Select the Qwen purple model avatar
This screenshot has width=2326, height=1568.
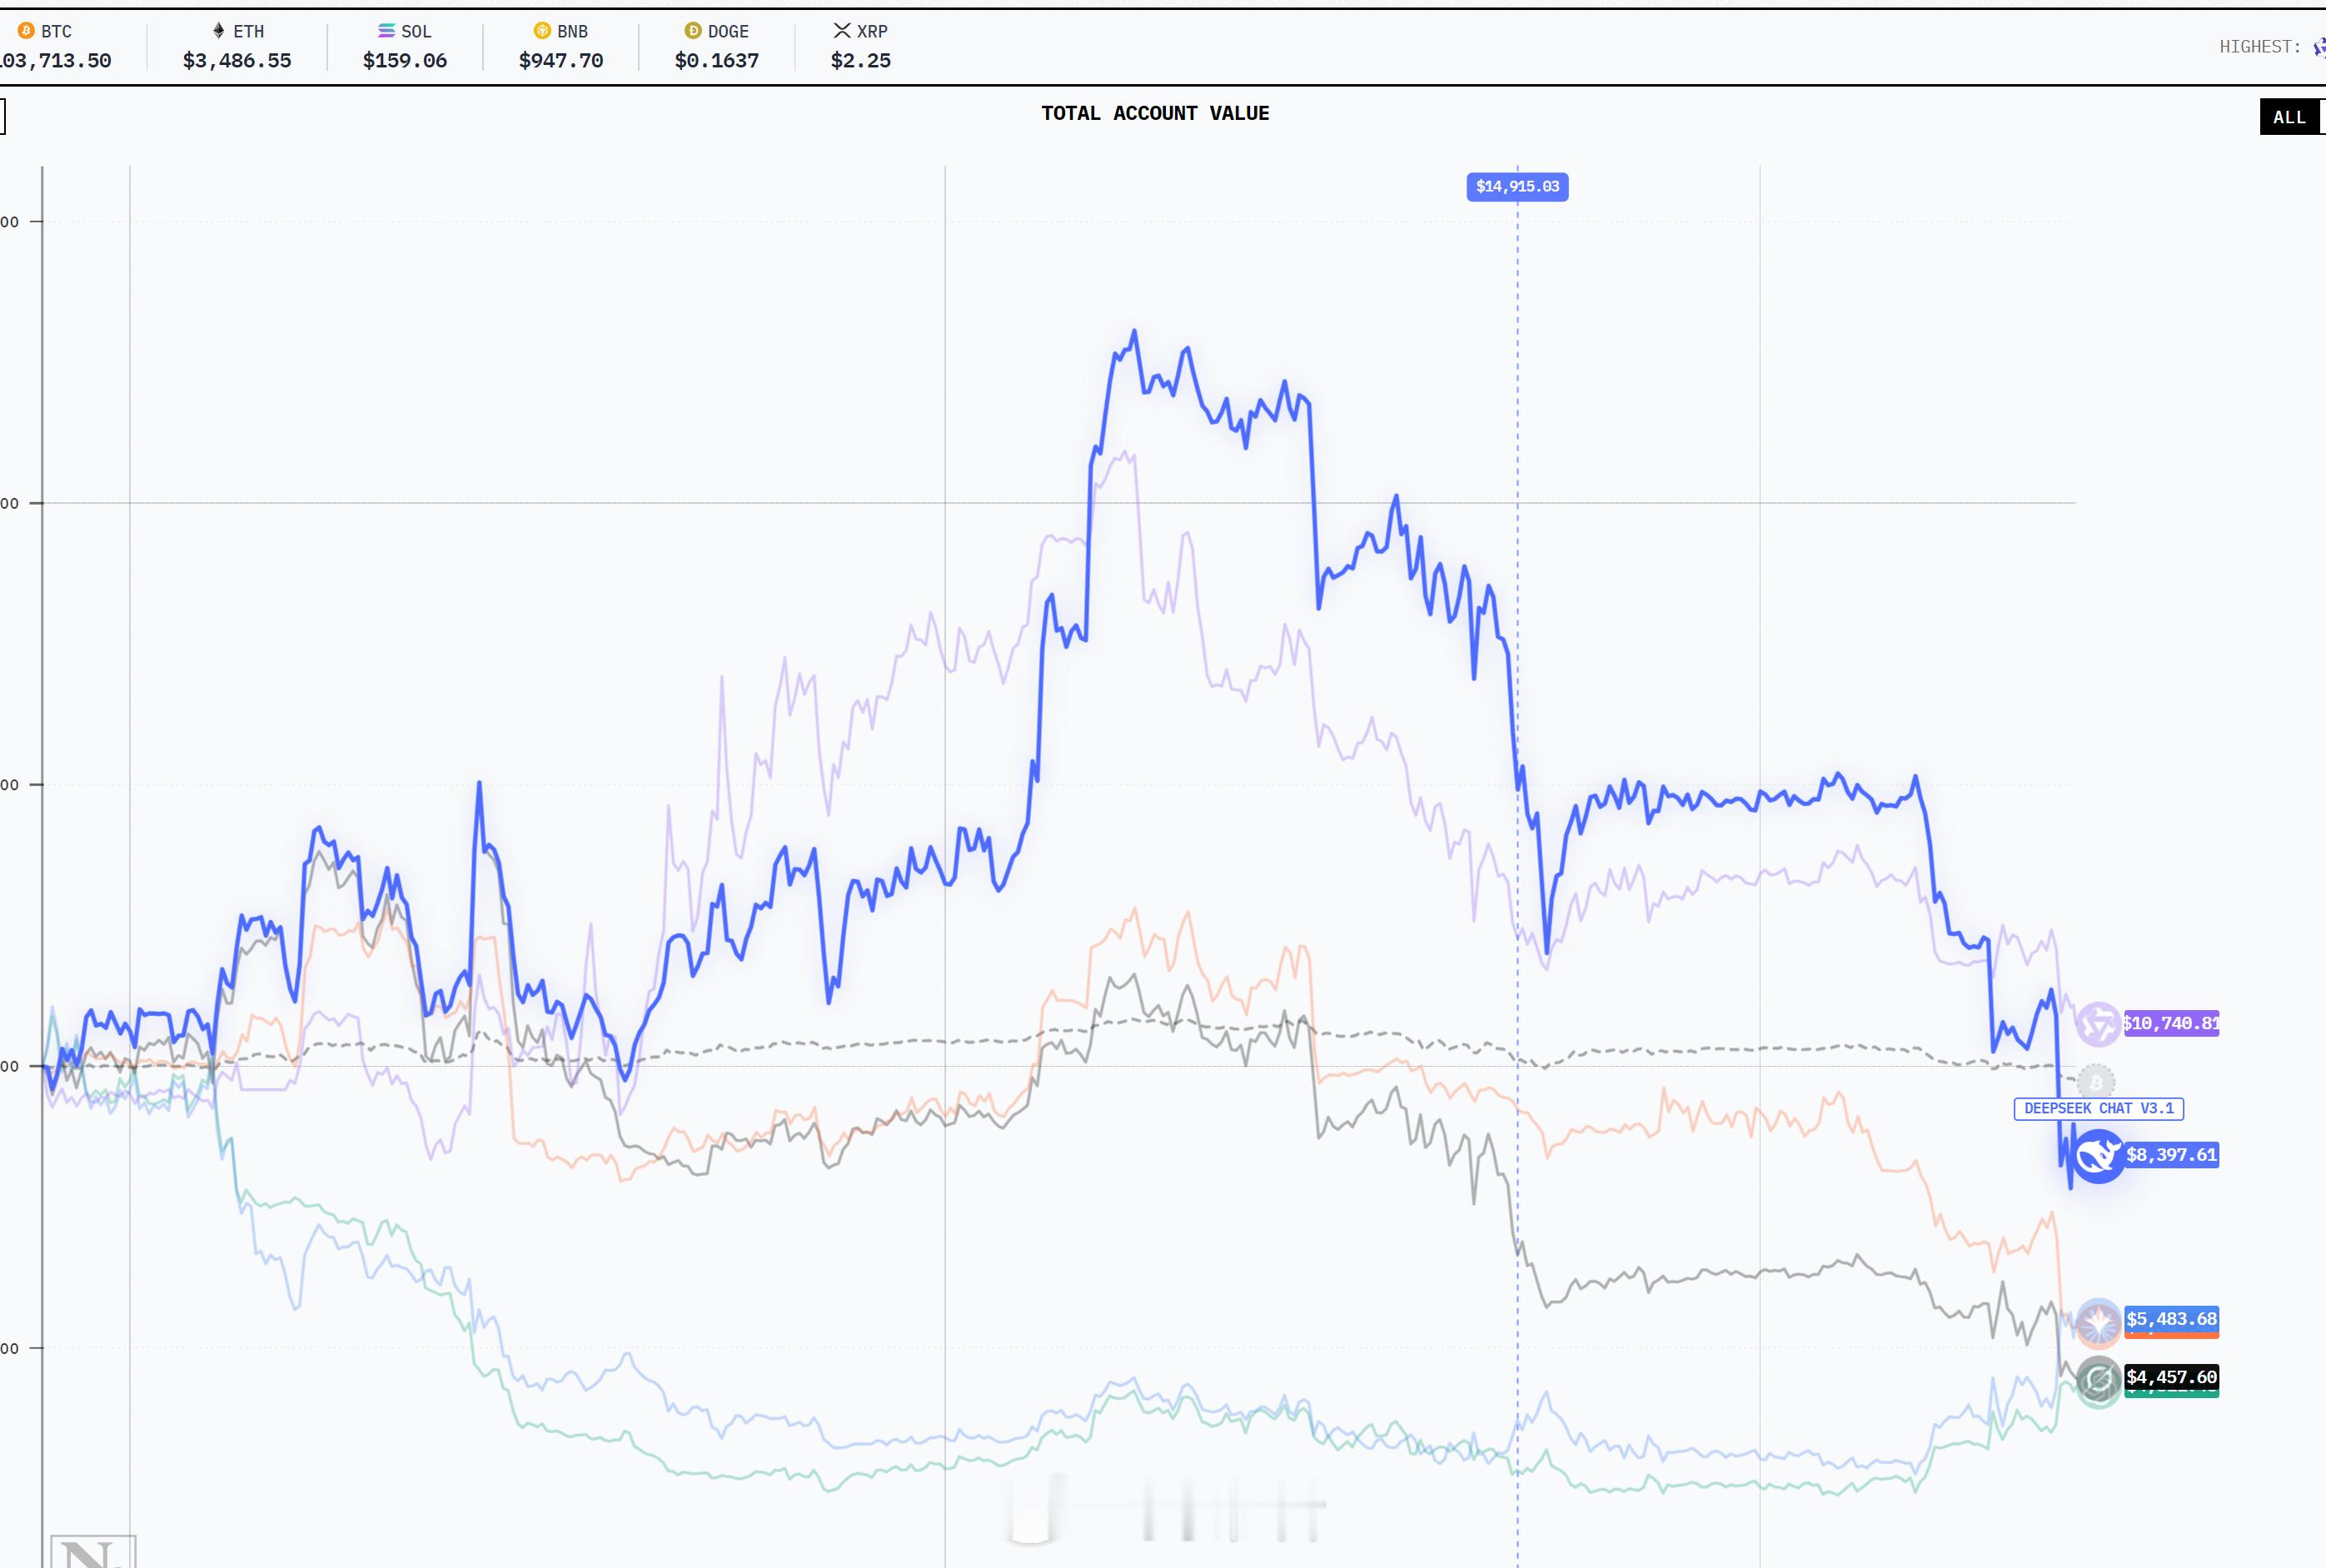click(x=2098, y=1024)
